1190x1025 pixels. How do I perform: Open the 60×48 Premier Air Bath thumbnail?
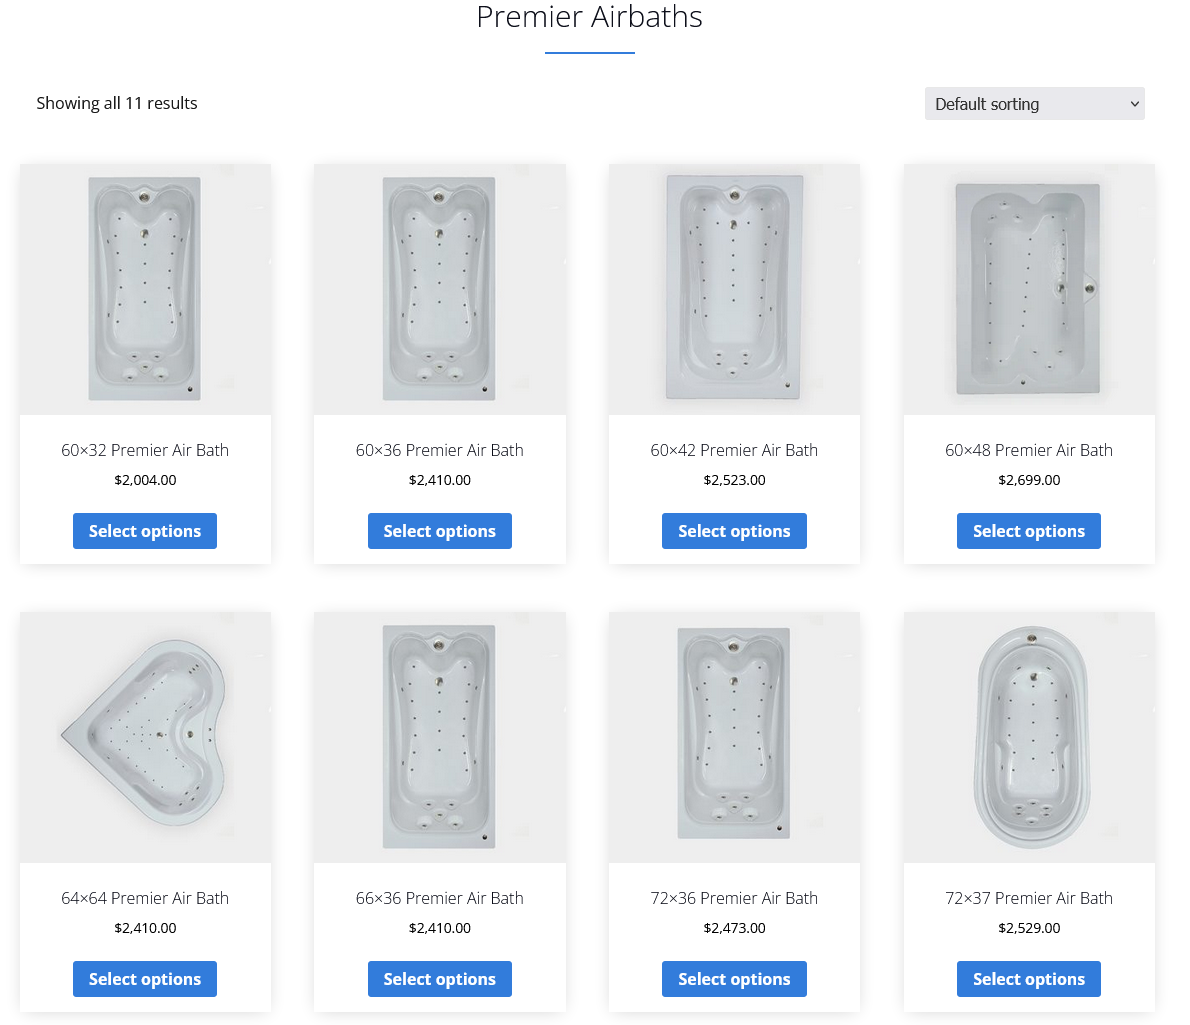pos(1029,289)
